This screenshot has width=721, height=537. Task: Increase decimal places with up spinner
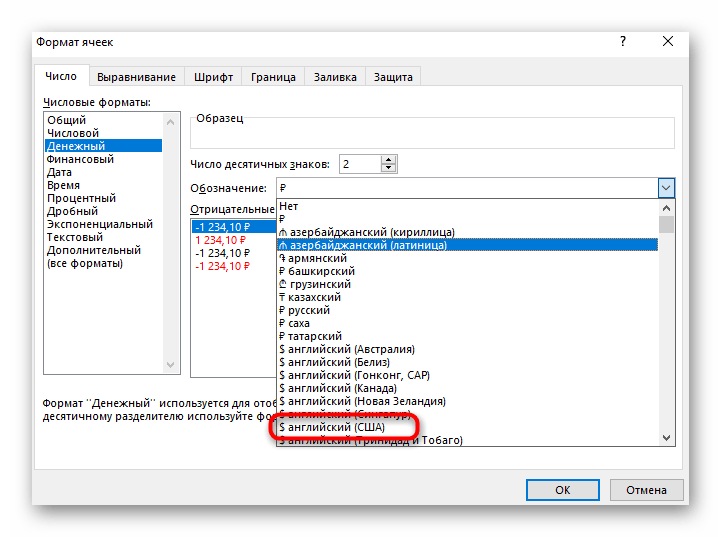point(389,160)
